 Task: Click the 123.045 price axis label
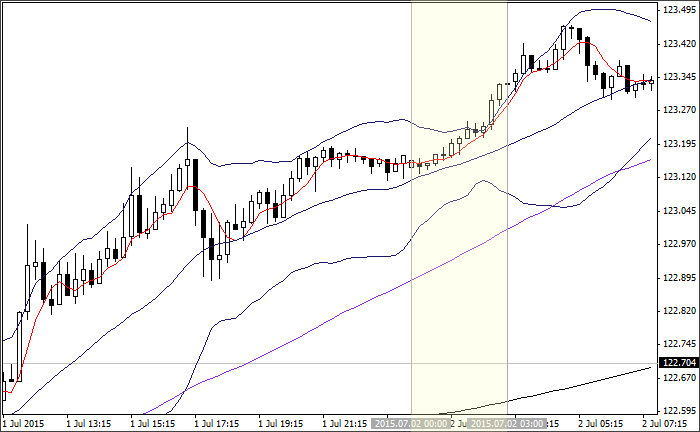pyautogui.click(x=679, y=211)
